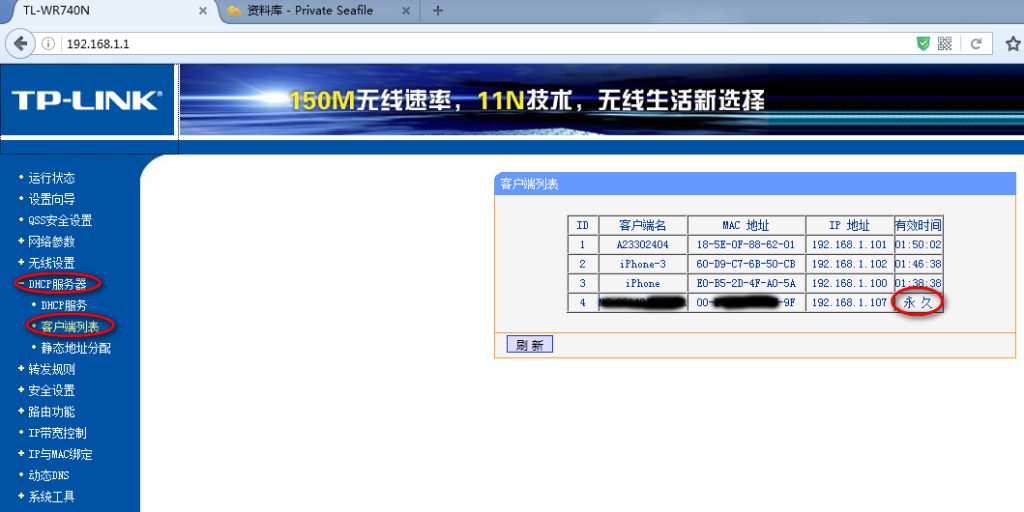
Task: Expand the 转发规则 menu
Action: click(x=51, y=369)
